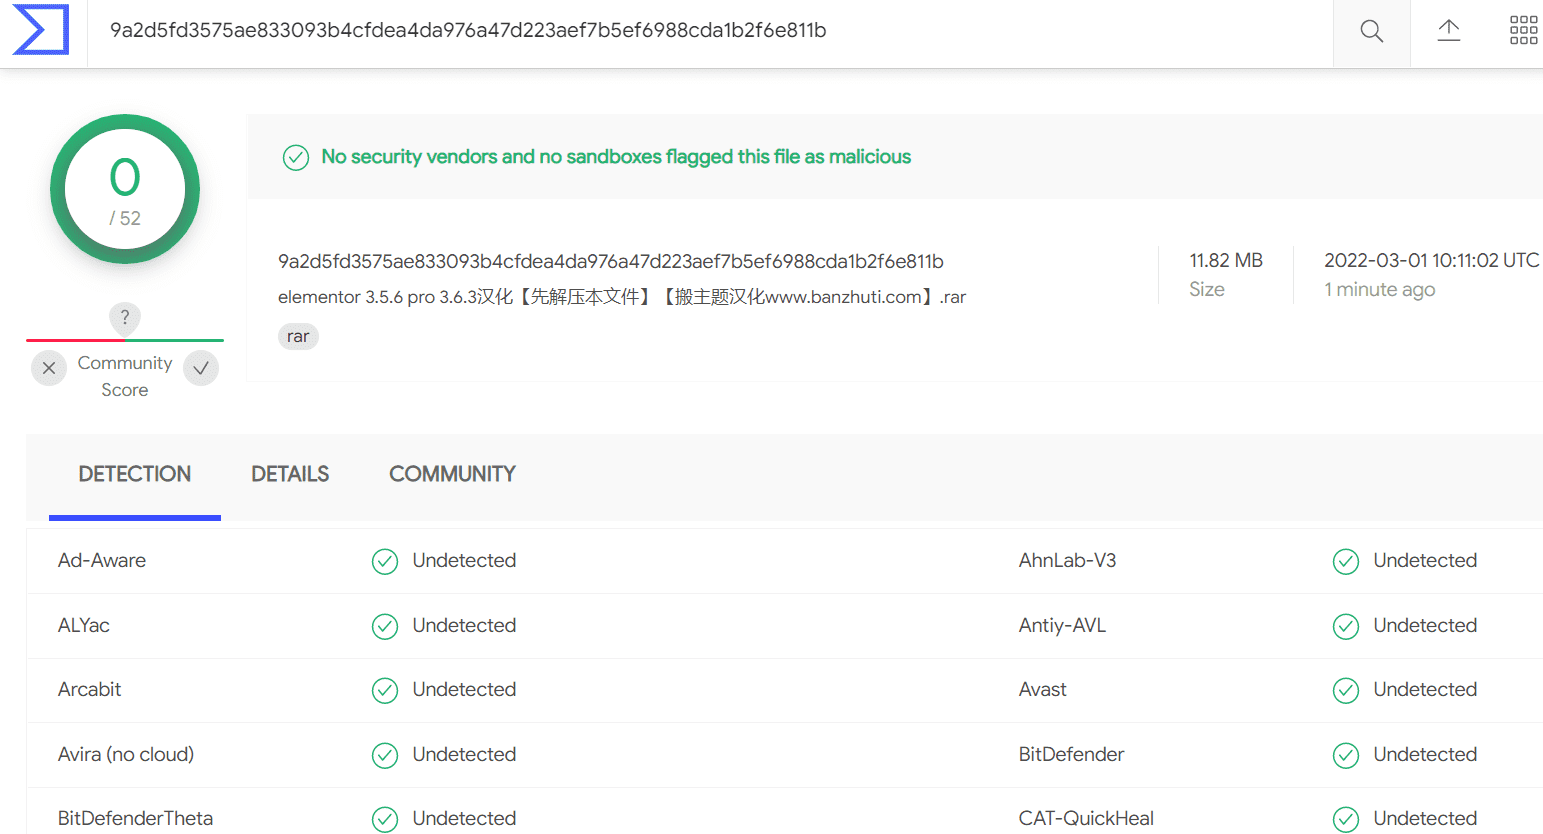The height and width of the screenshot is (834, 1543).
Task: Click the VirusTotal logo icon
Action: (41, 30)
